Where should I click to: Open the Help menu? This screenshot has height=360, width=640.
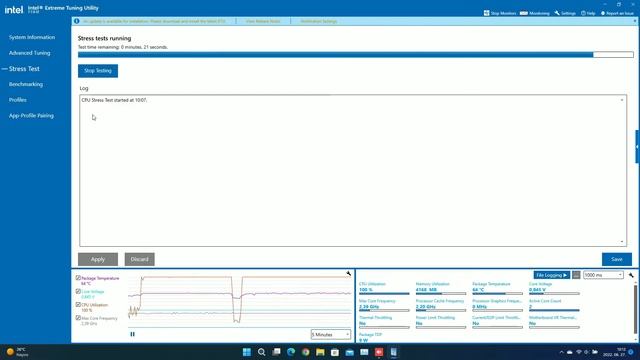point(588,13)
